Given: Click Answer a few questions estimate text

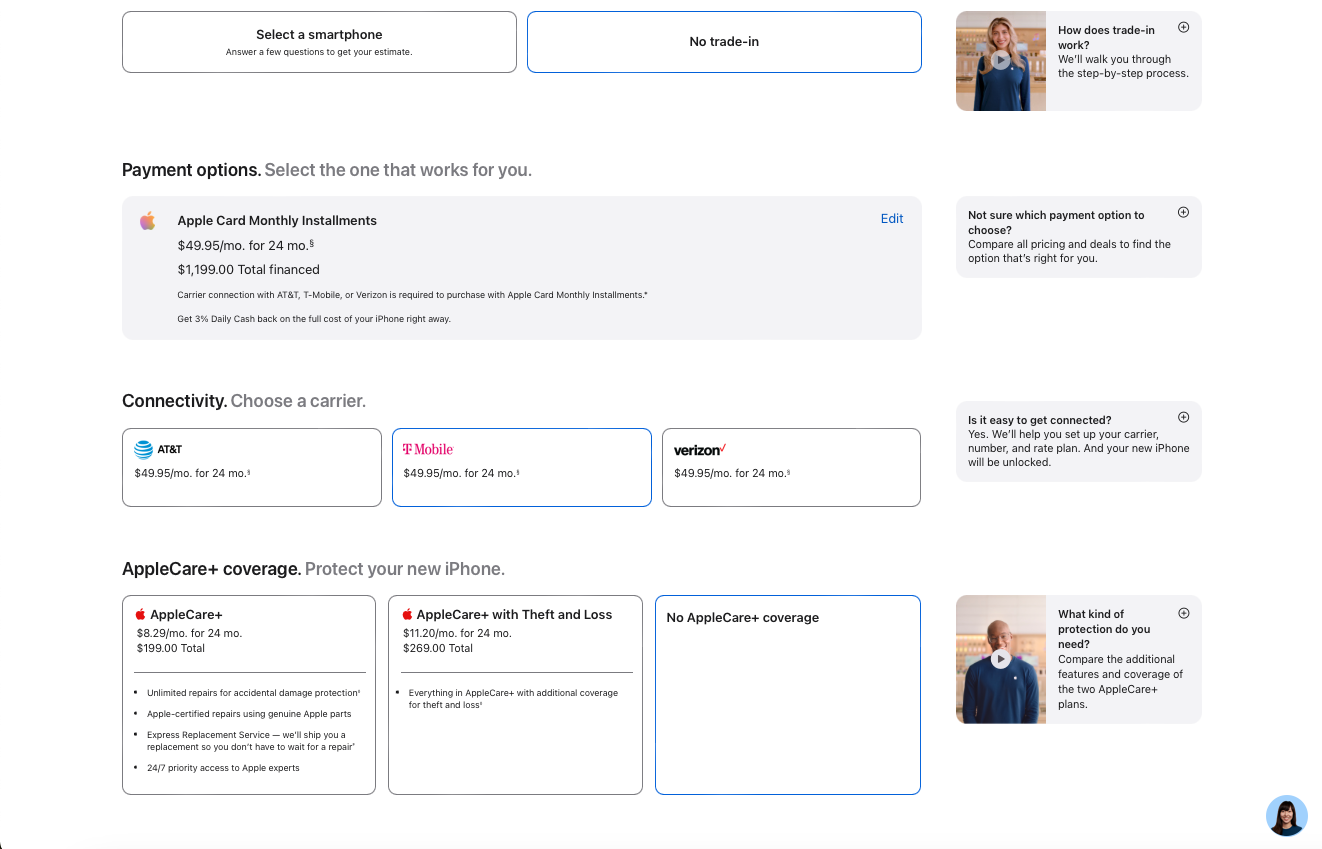Looking at the screenshot, I should 319,52.
